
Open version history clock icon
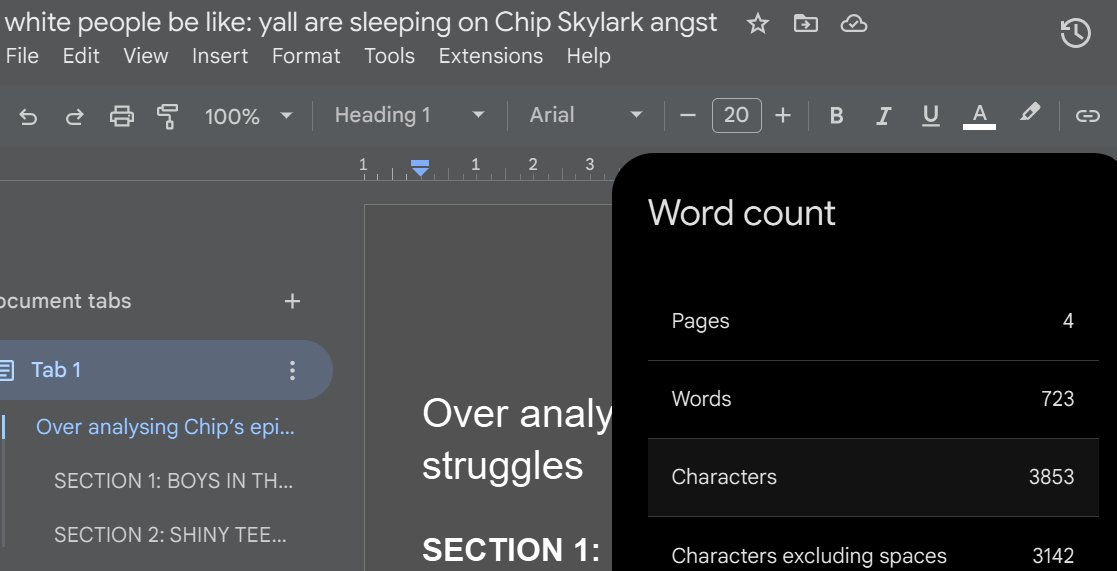(x=1076, y=33)
